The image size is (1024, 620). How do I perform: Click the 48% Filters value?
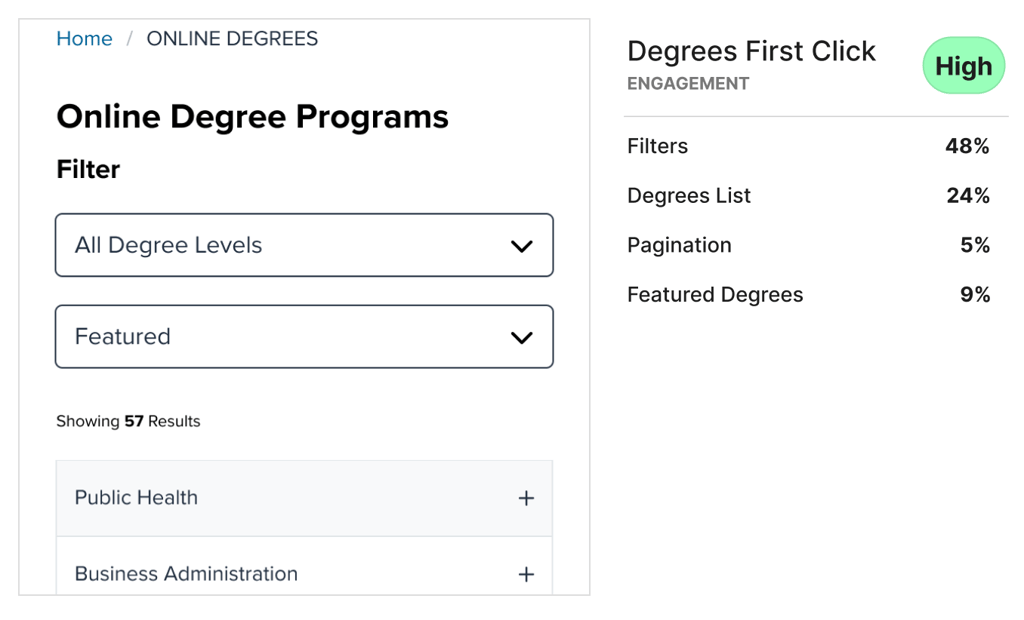967,146
